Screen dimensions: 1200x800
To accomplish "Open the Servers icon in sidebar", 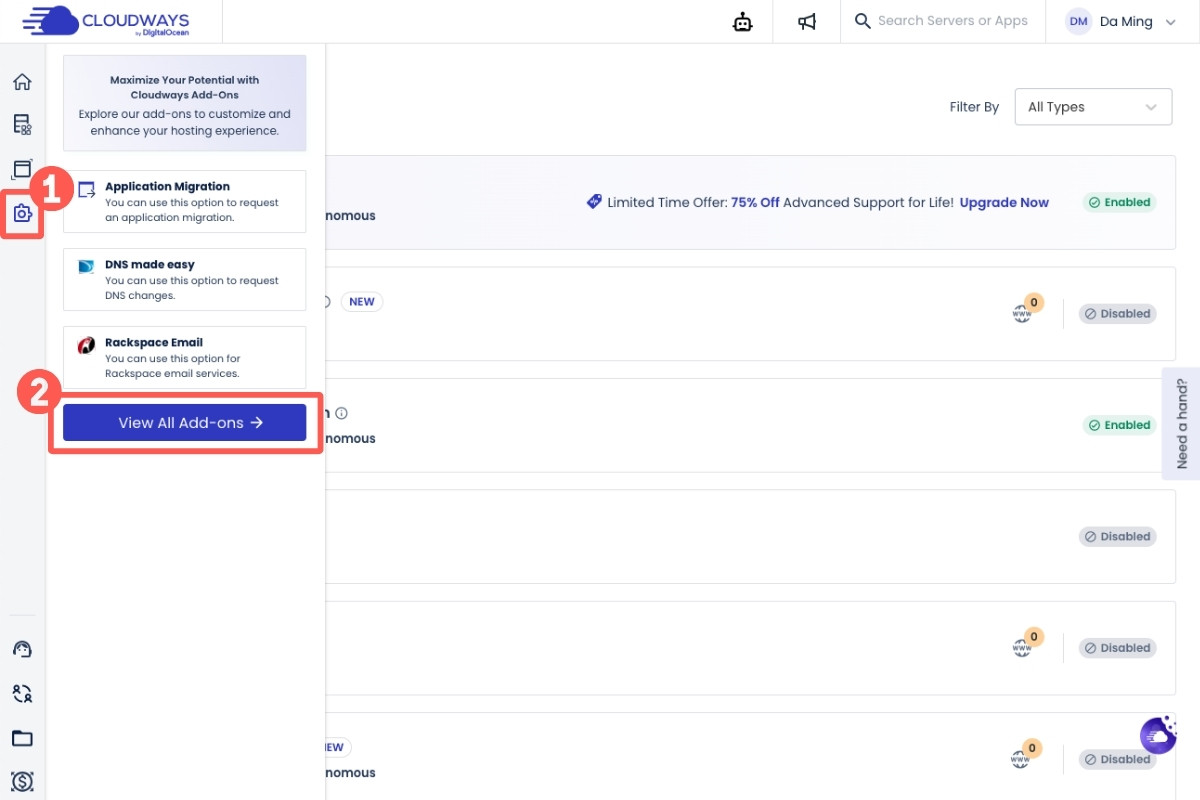I will [x=22, y=125].
